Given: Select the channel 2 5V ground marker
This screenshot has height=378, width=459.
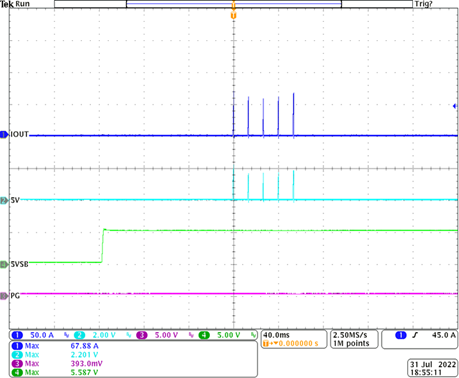Looking at the screenshot, I should click(4, 200).
